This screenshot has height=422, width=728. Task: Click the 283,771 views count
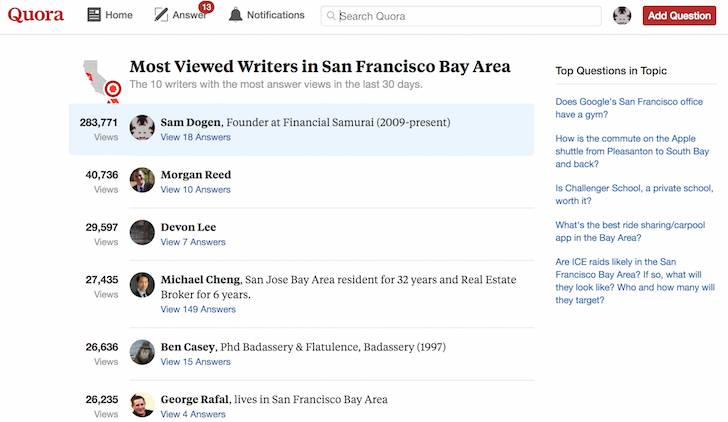(98, 123)
